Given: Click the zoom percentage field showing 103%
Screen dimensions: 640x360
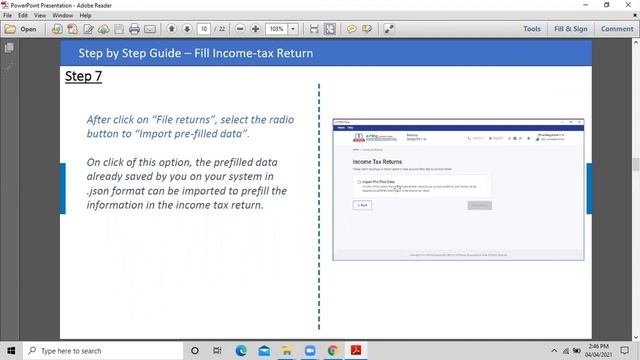Looking at the screenshot, I should click(277, 29).
